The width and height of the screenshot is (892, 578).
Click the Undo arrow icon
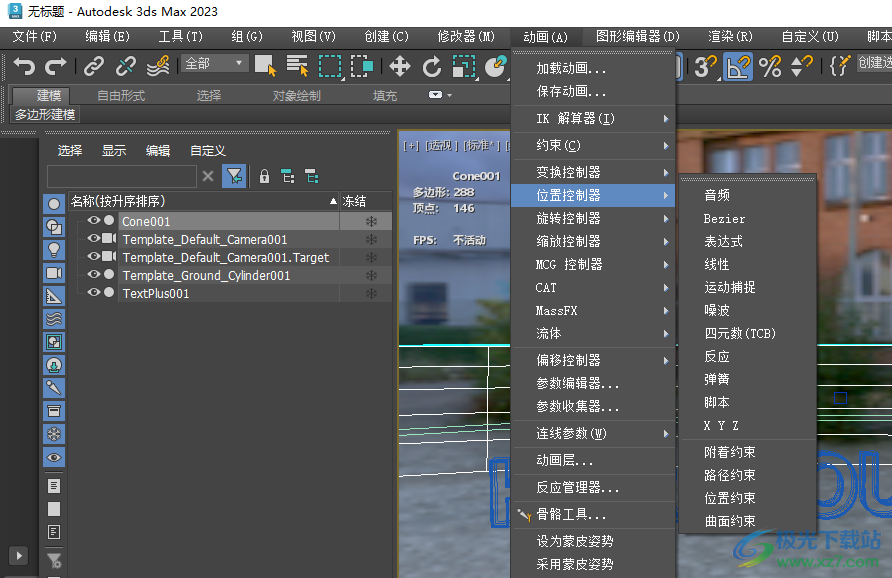pos(24,67)
